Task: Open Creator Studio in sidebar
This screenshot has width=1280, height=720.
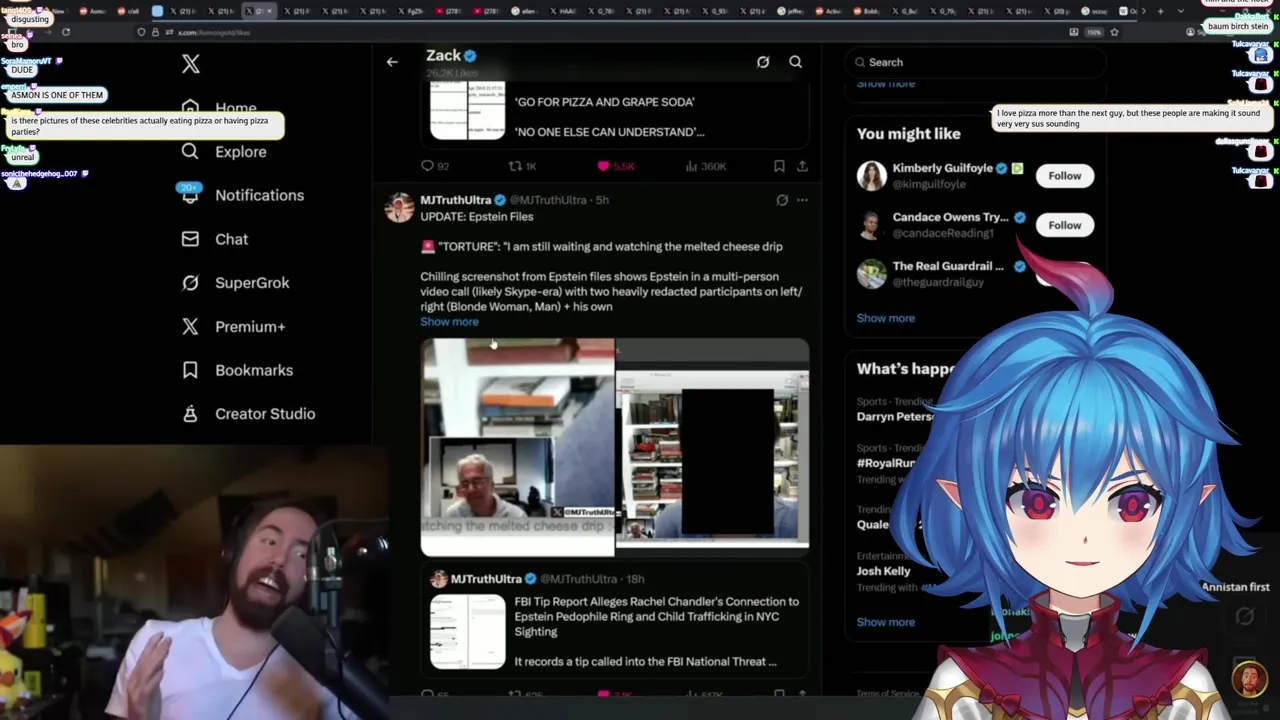Action: click(265, 413)
